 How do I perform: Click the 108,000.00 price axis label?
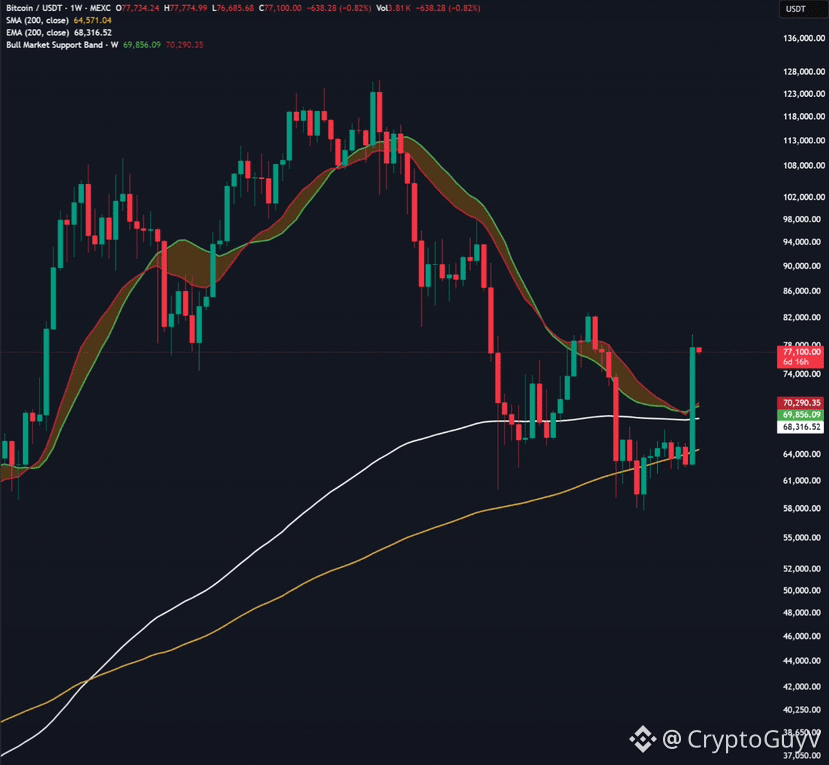point(804,165)
